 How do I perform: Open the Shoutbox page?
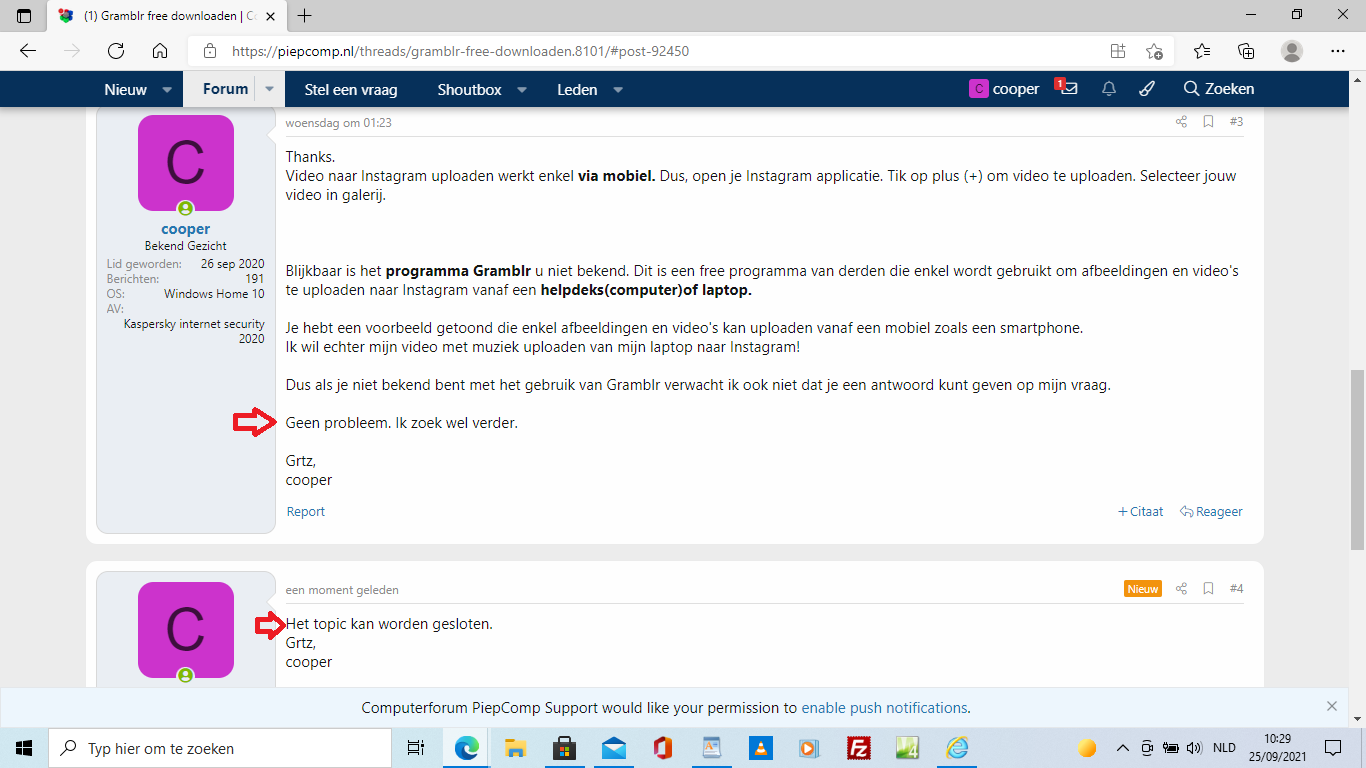(469, 89)
